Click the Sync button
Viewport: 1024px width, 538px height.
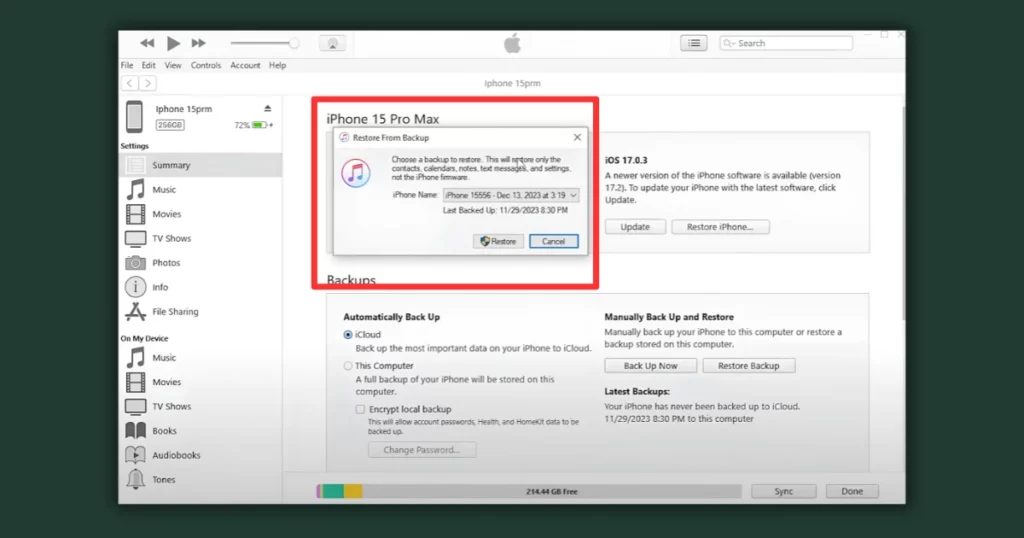(x=784, y=491)
